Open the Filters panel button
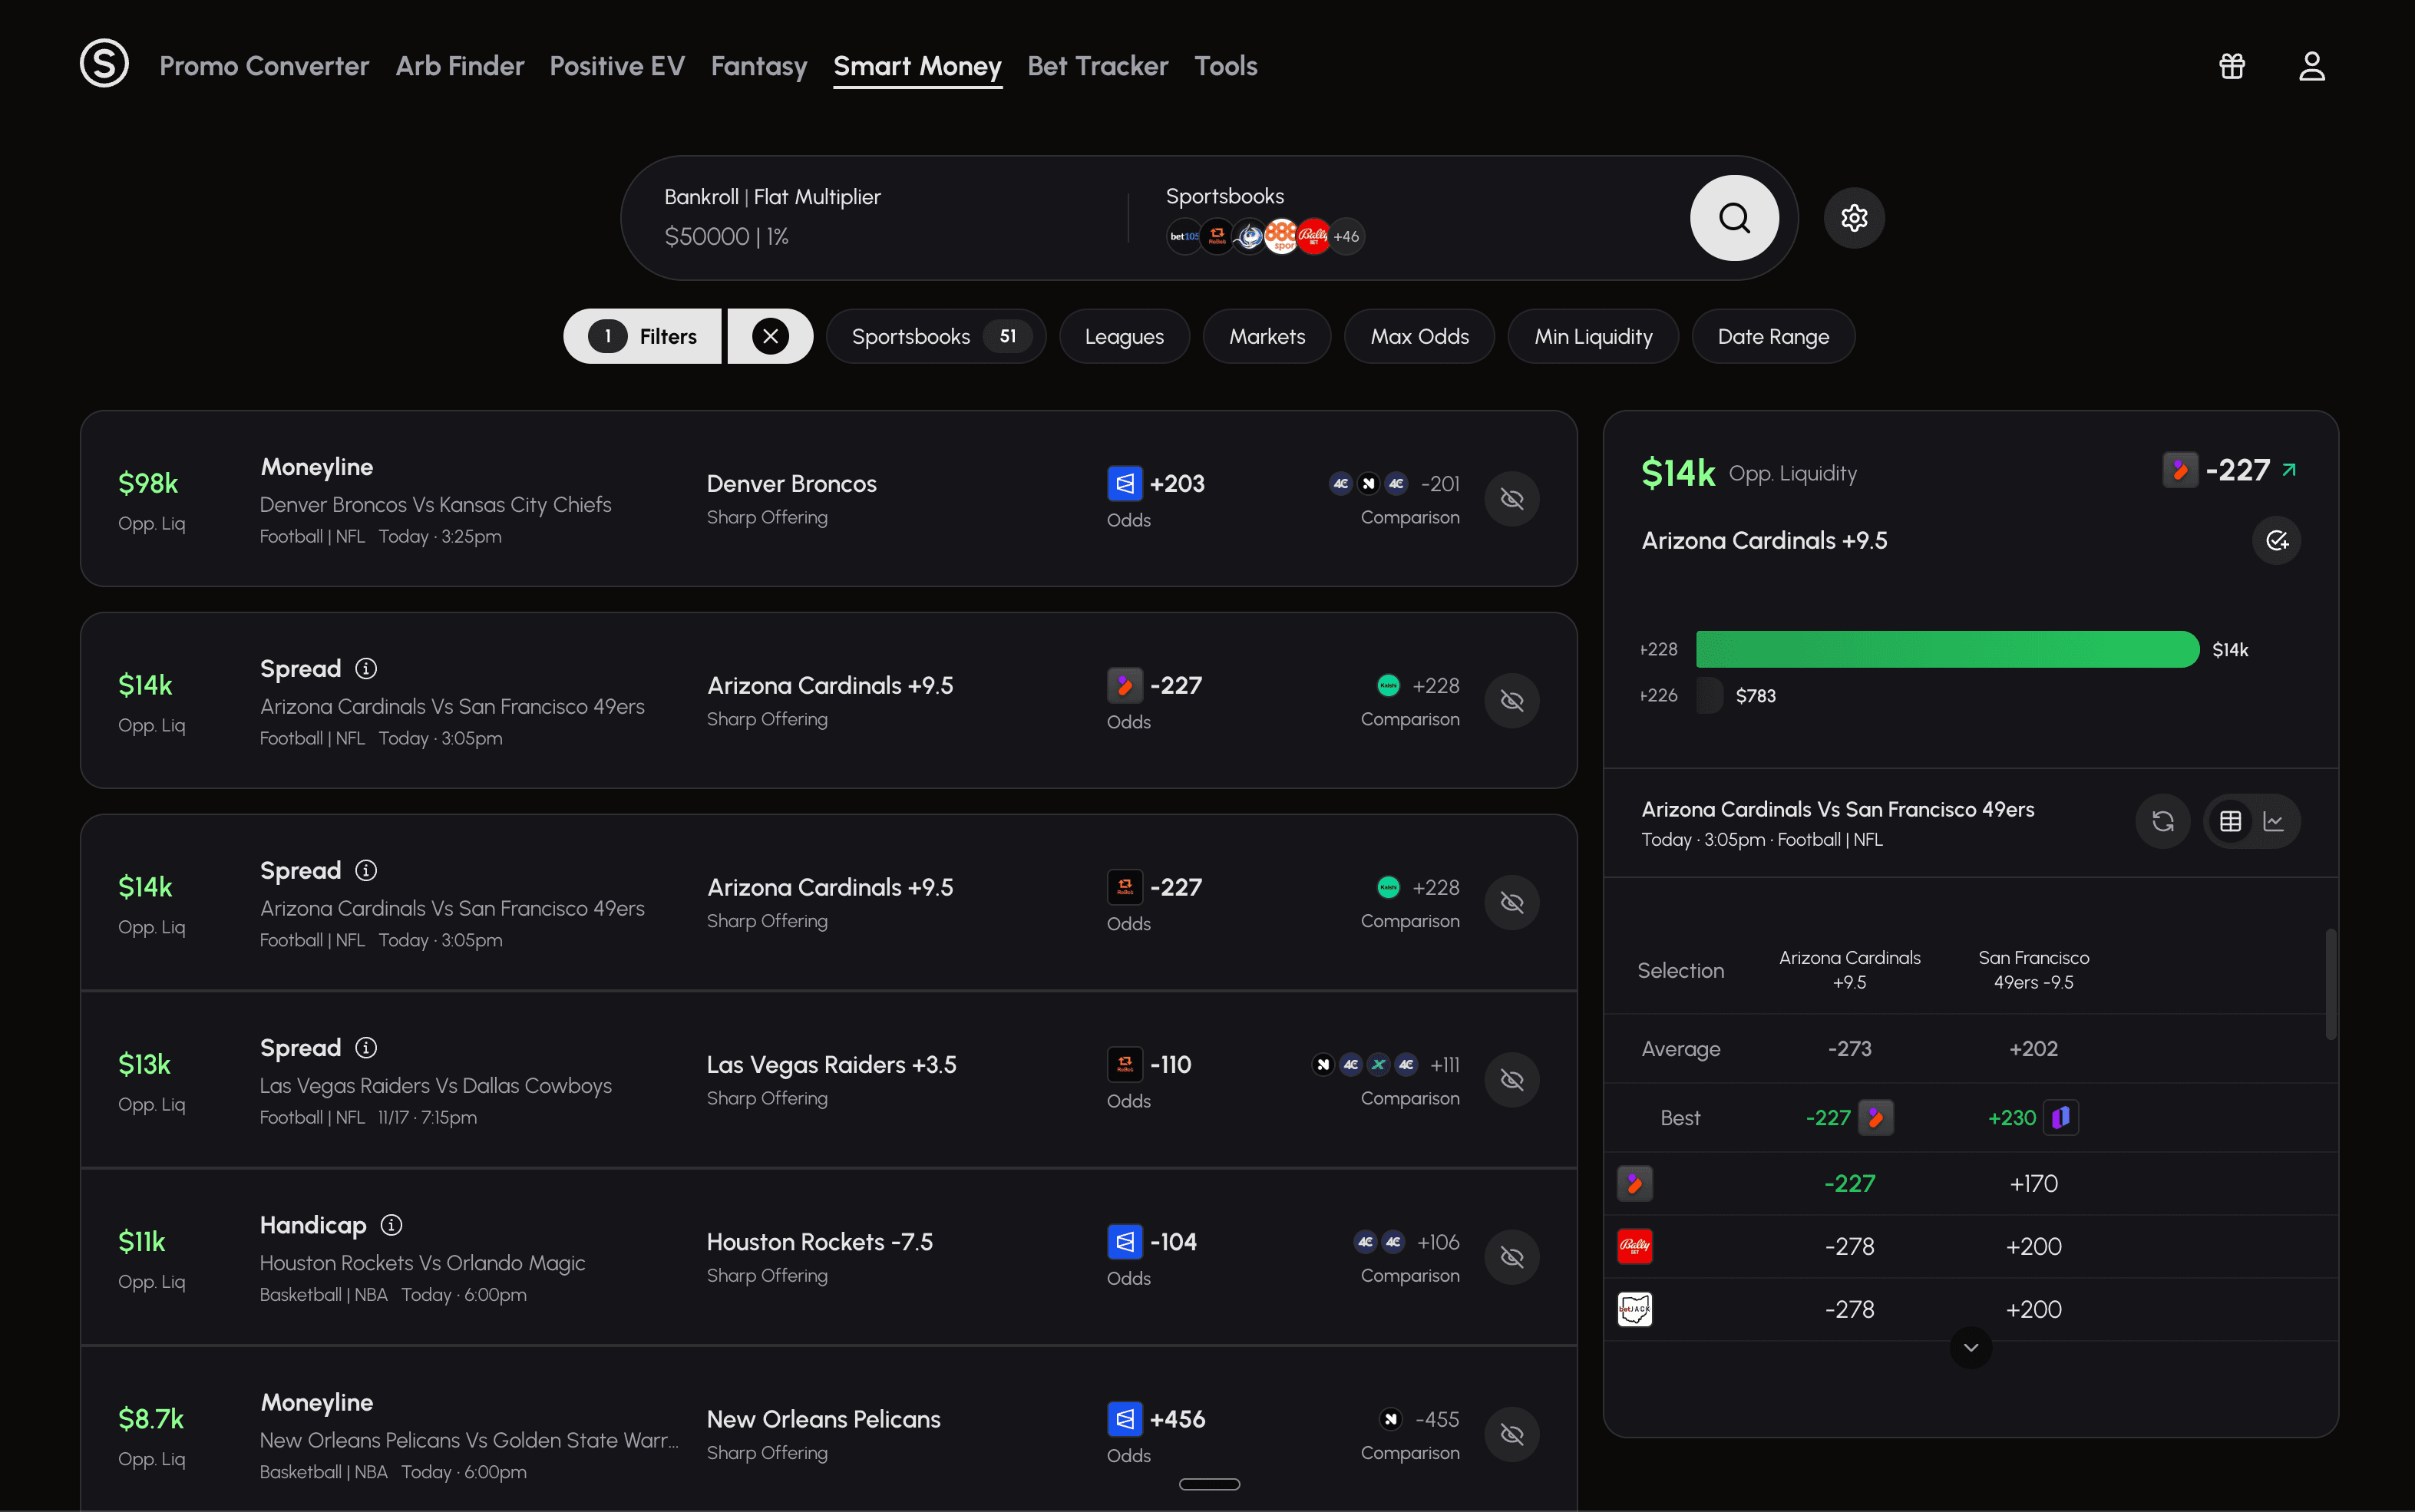This screenshot has height=1512, width=2415. tap(642, 336)
